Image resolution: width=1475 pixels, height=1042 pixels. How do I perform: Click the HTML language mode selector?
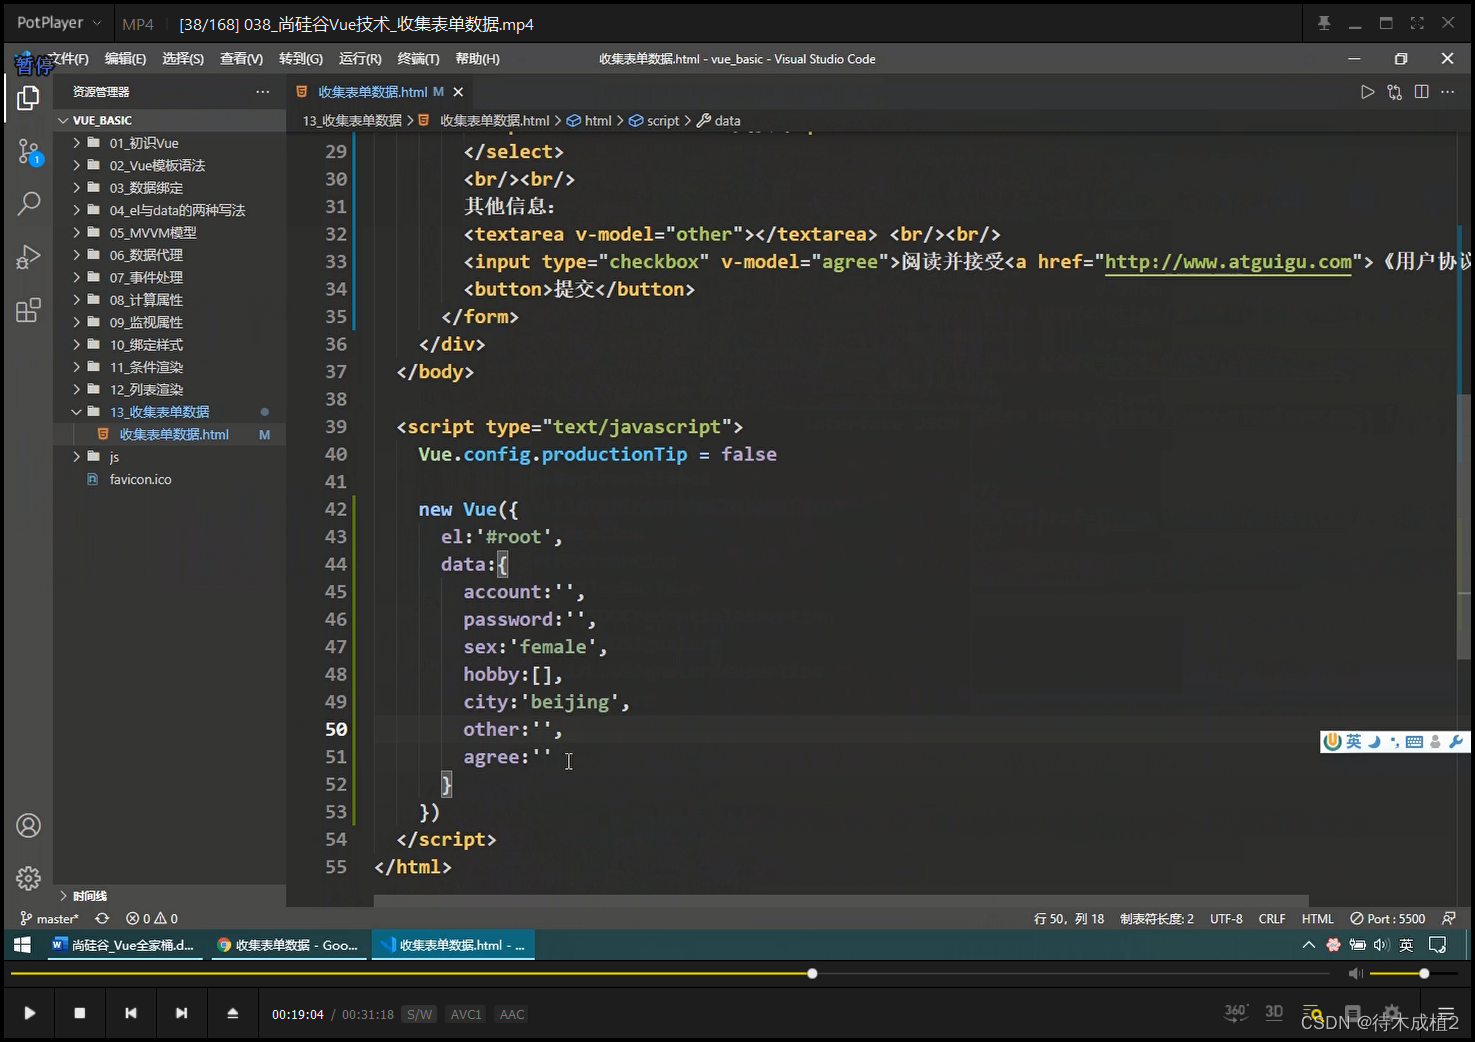1317,918
